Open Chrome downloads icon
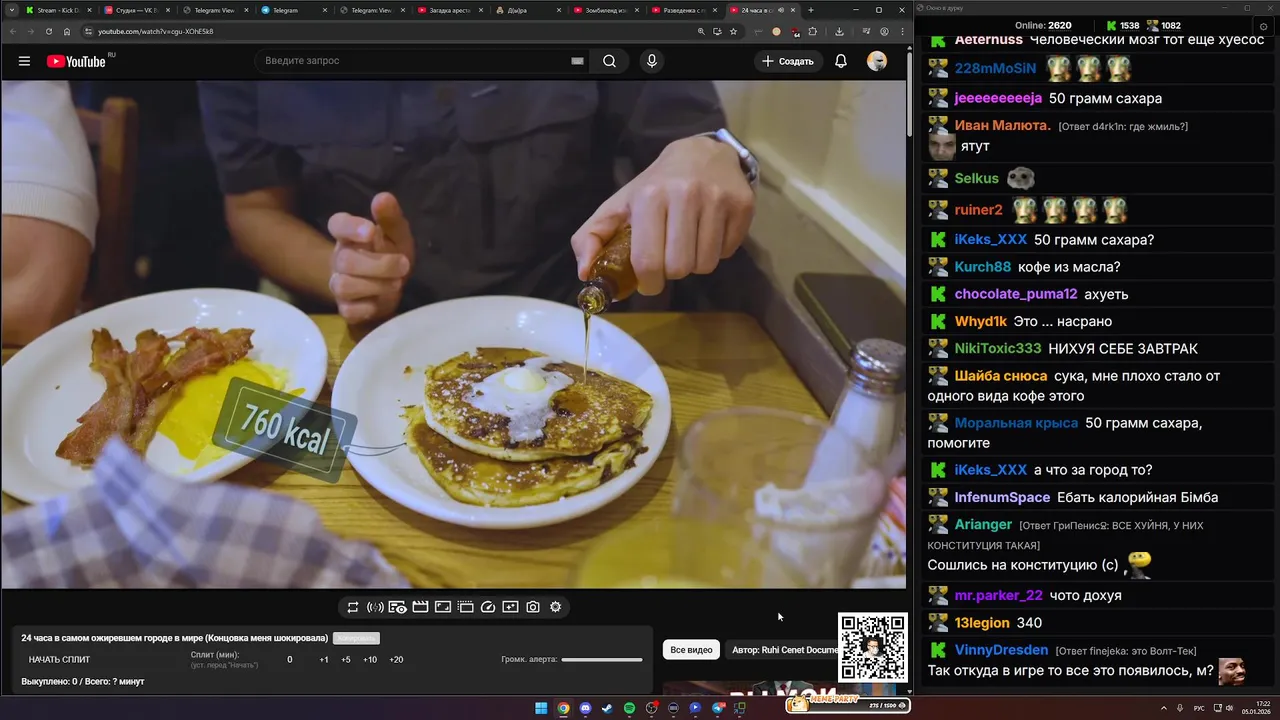Viewport: 1280px width, 720px height. point(839,31)
